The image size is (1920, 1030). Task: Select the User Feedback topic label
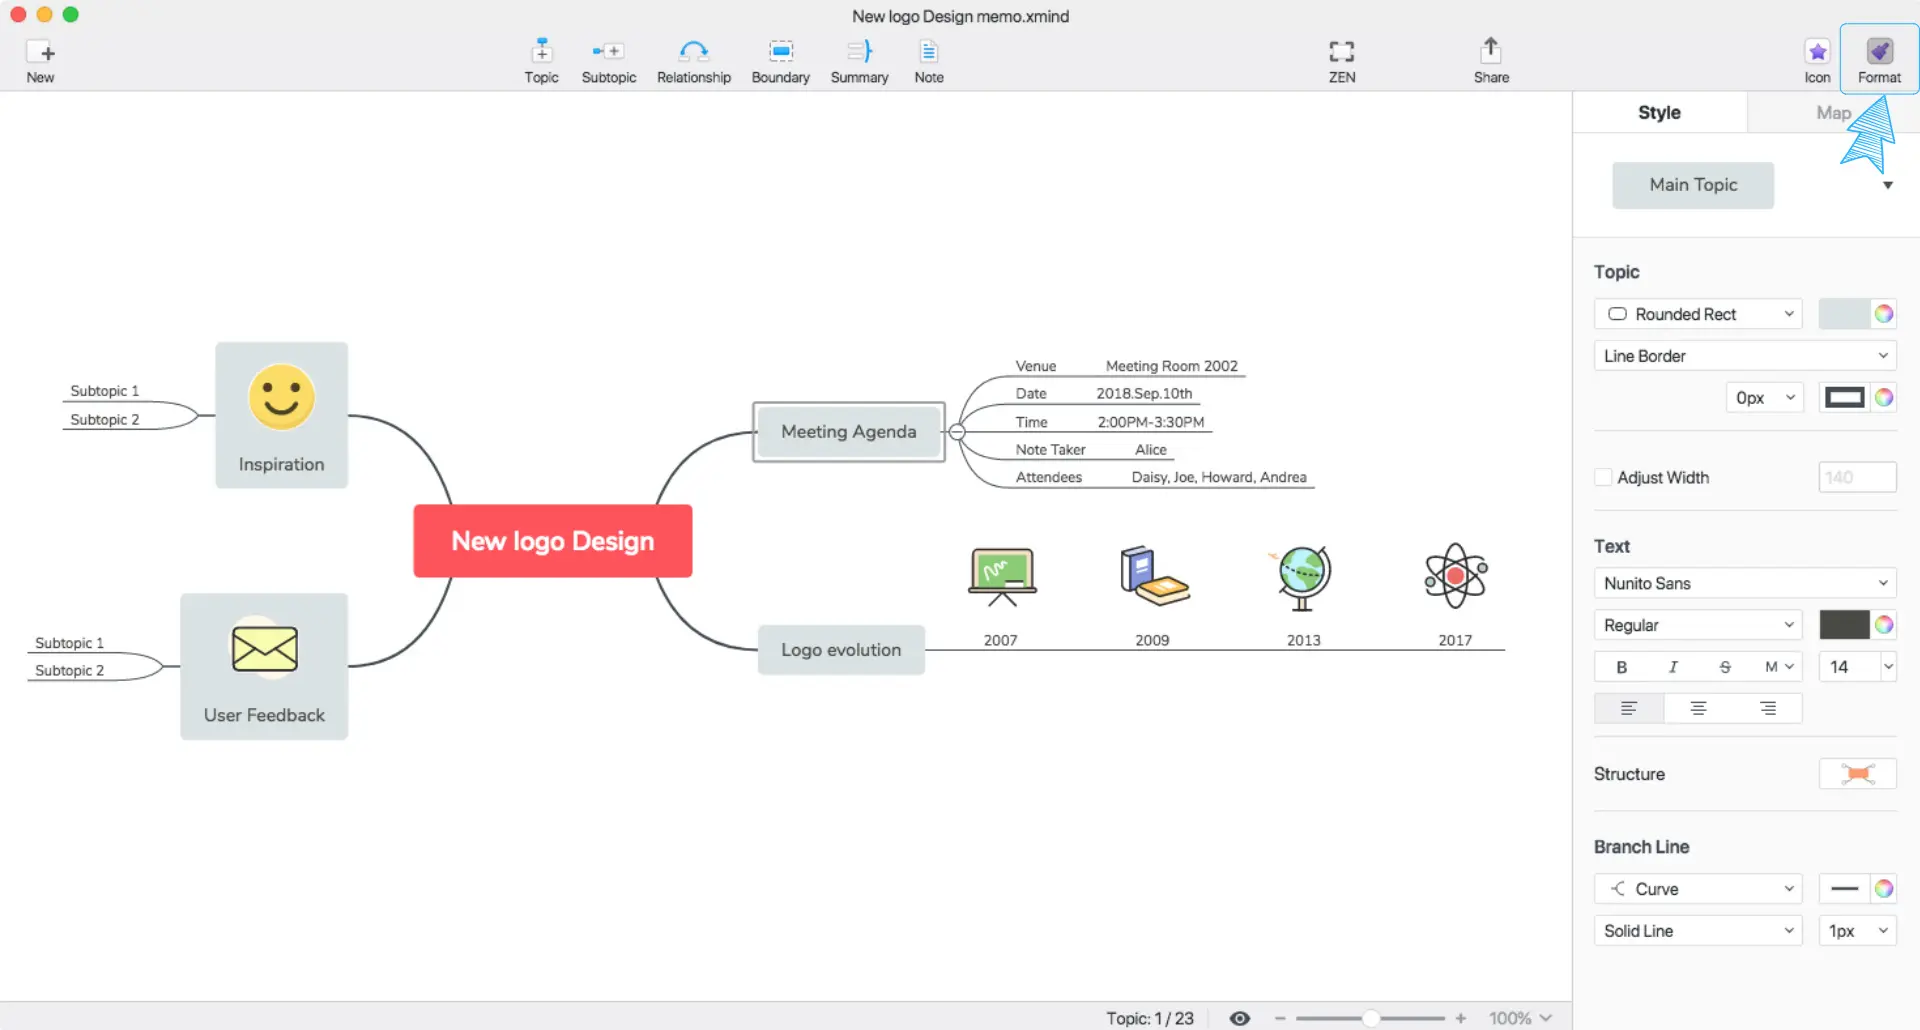[264, 716]
